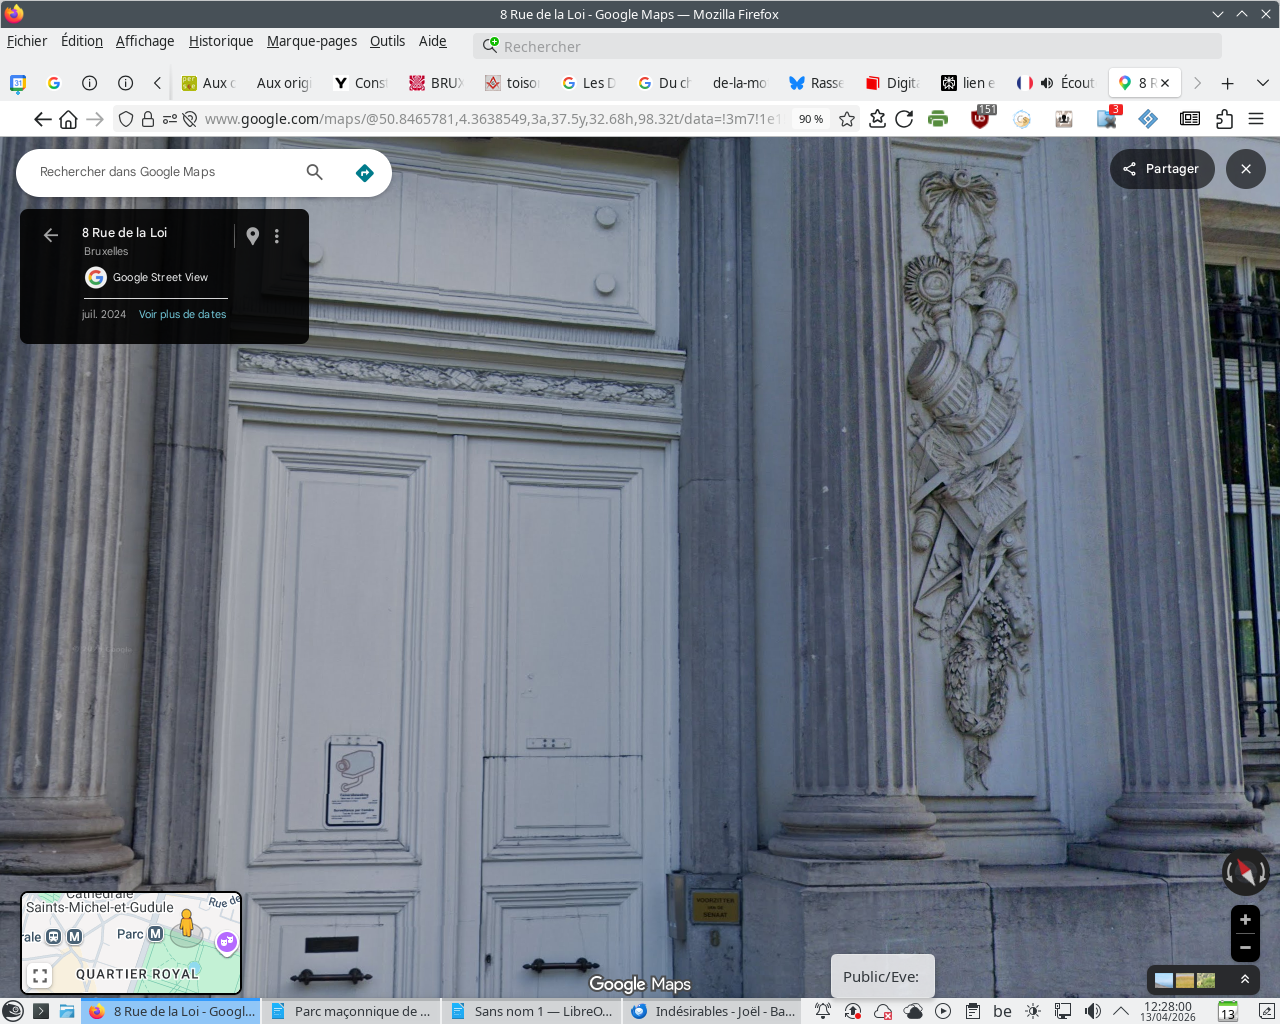Bookmark this page with the star icon

[x=847, y=119]
